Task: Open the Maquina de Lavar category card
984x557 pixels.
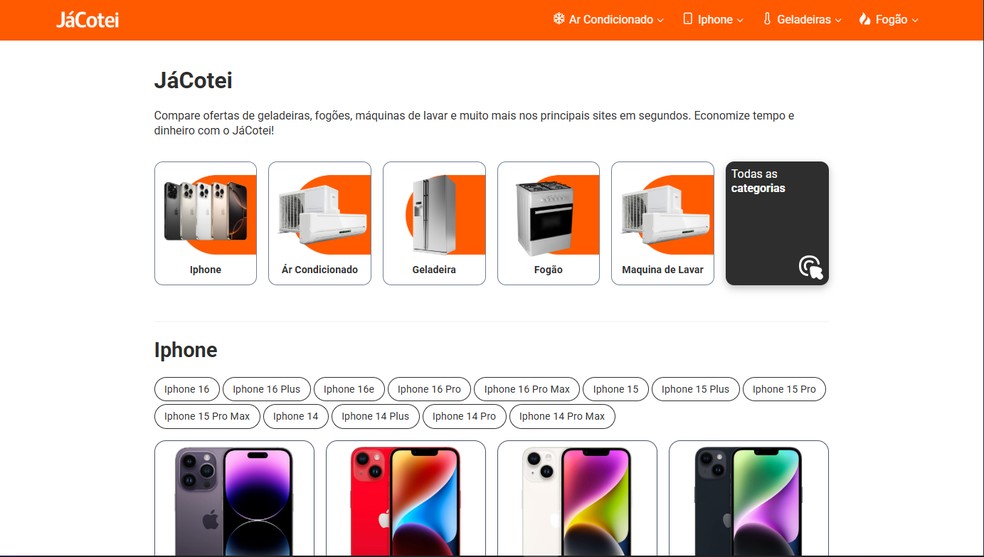Action: [663, 223]
